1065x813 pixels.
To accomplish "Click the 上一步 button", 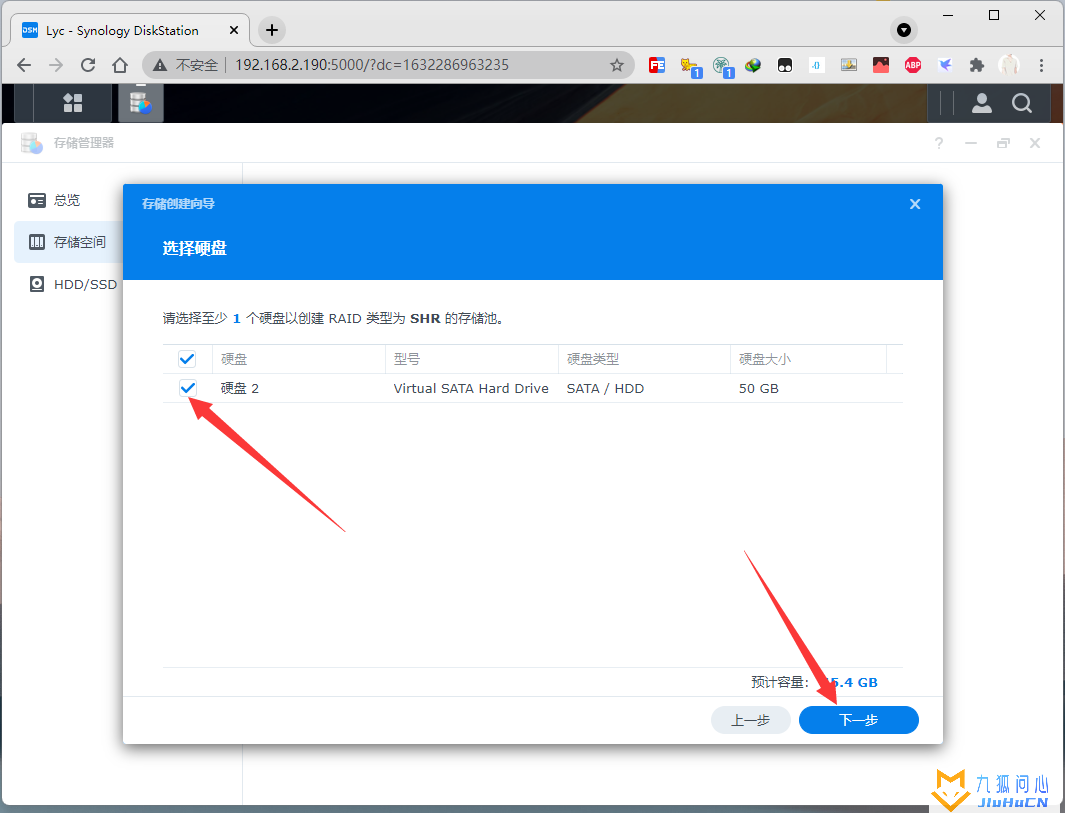I will pyautogui.click(x=751, y=720).
